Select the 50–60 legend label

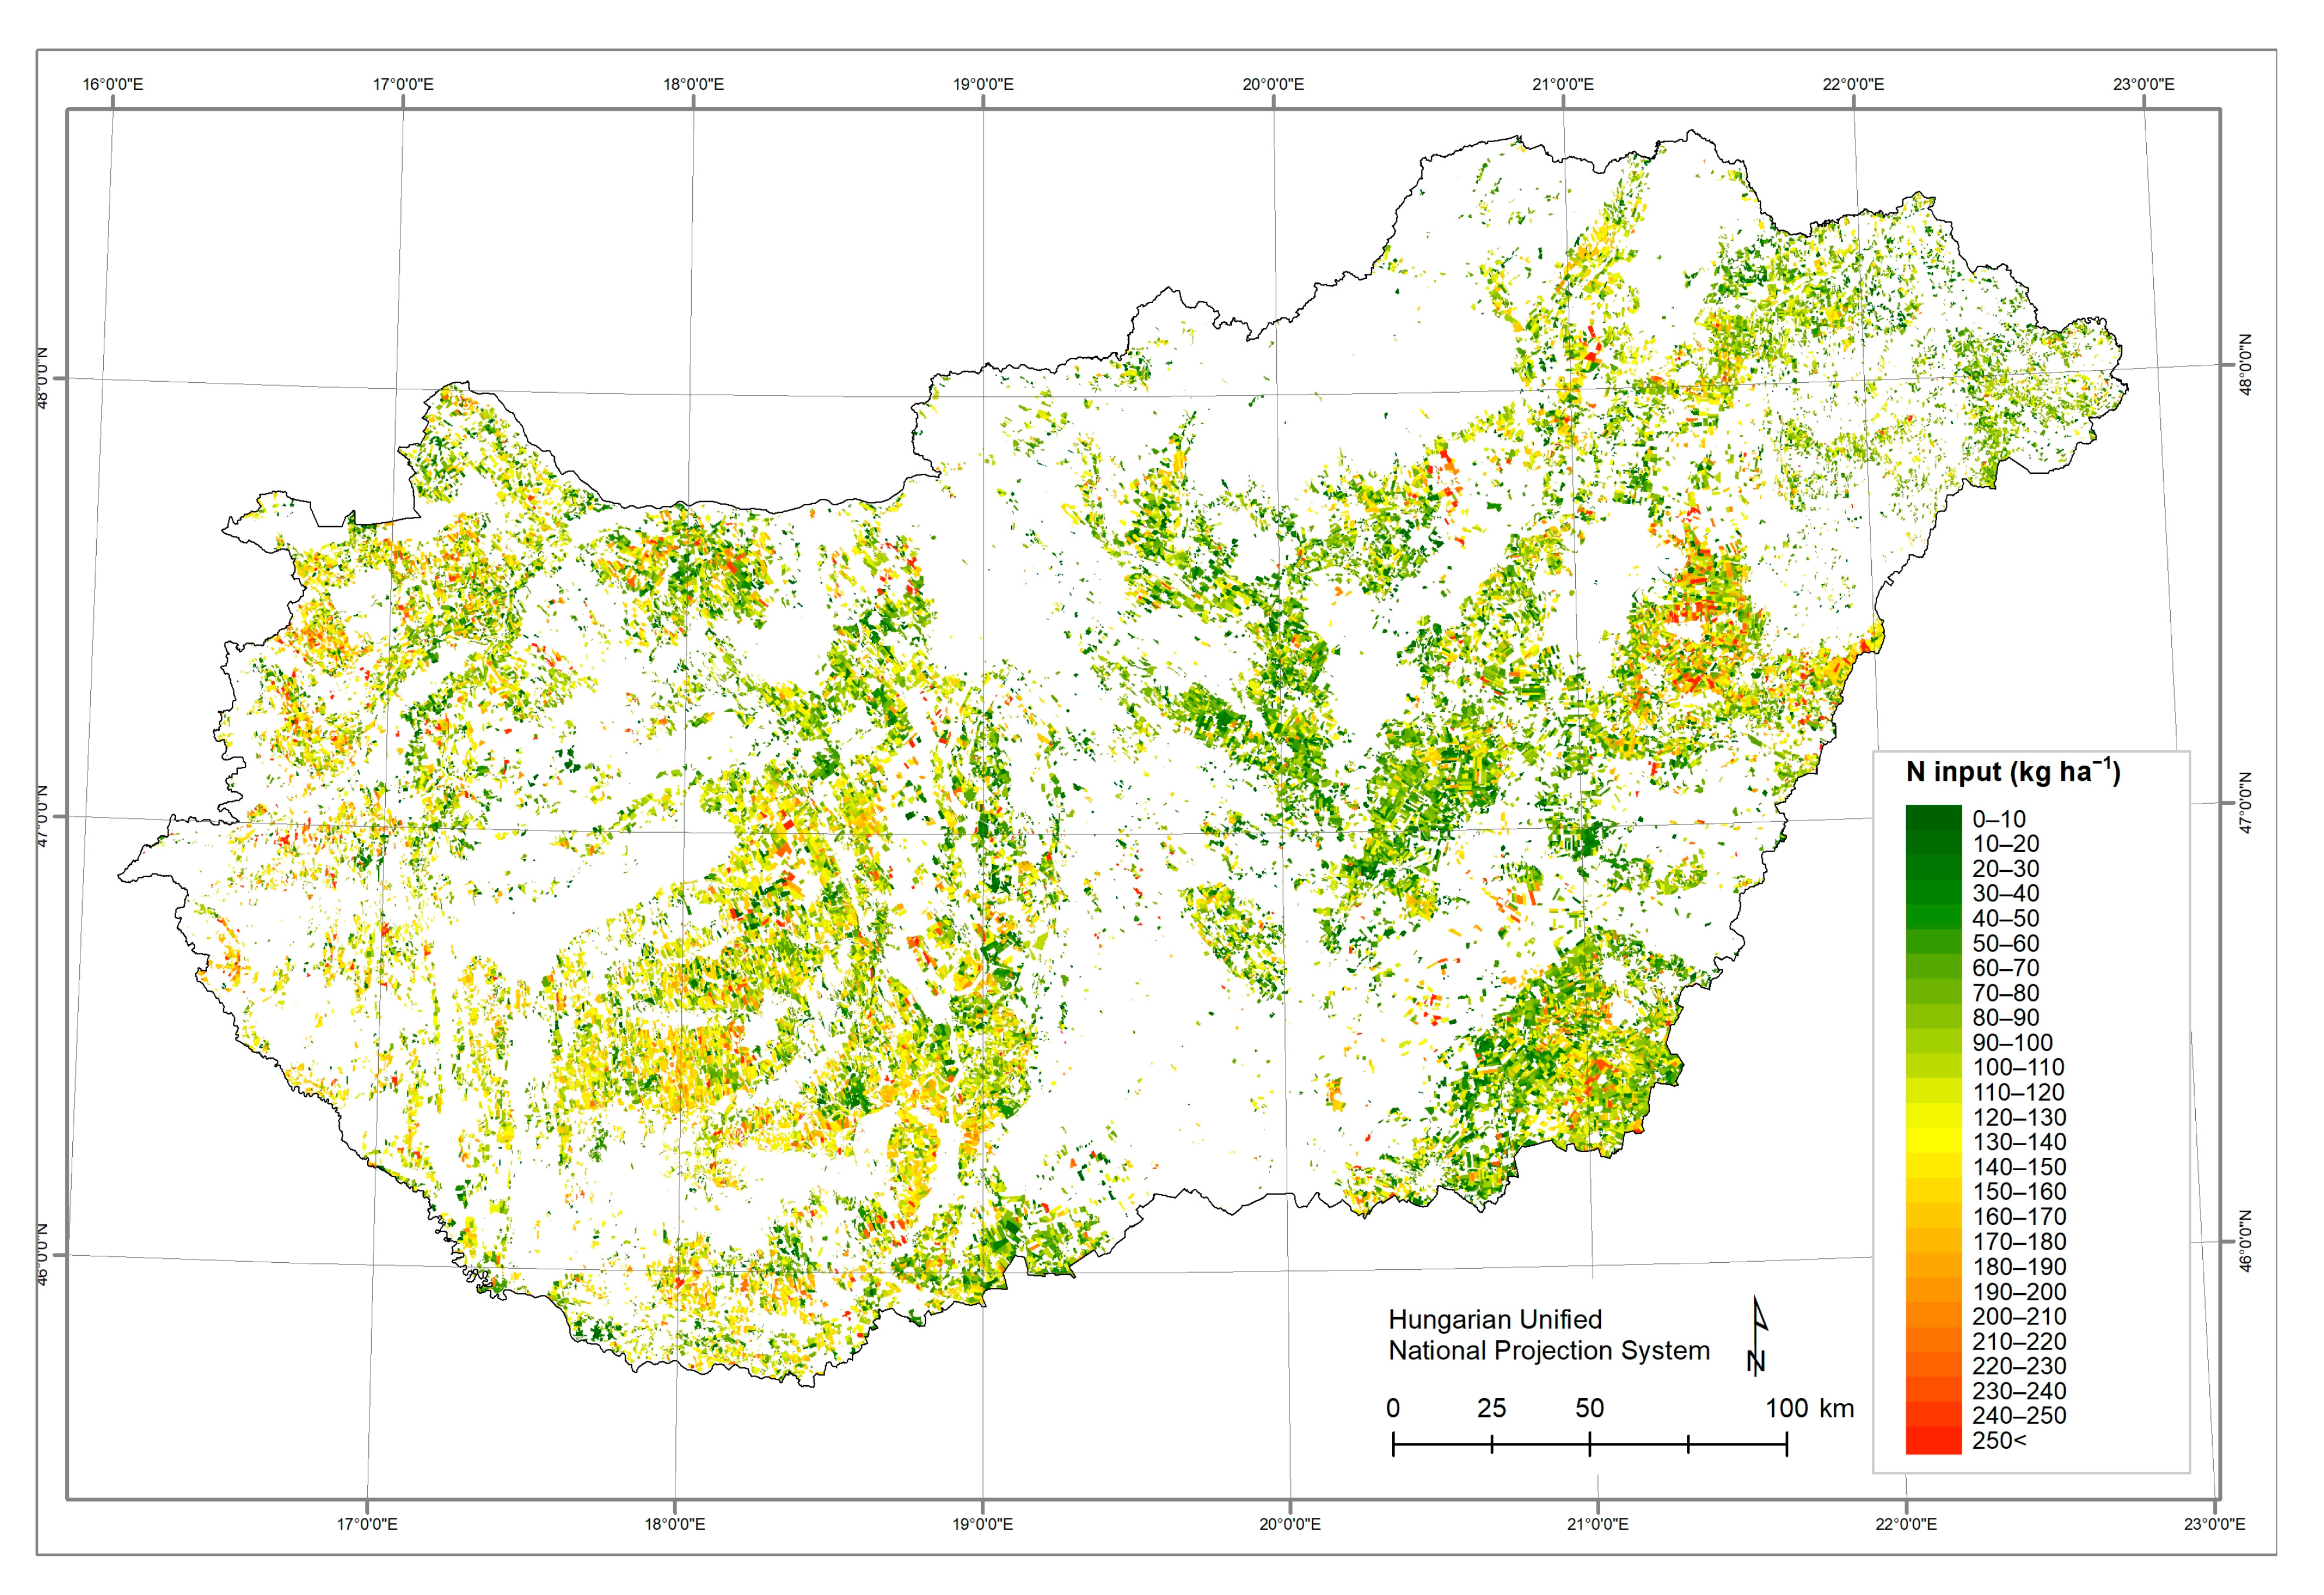click(x=2005, y=943)
